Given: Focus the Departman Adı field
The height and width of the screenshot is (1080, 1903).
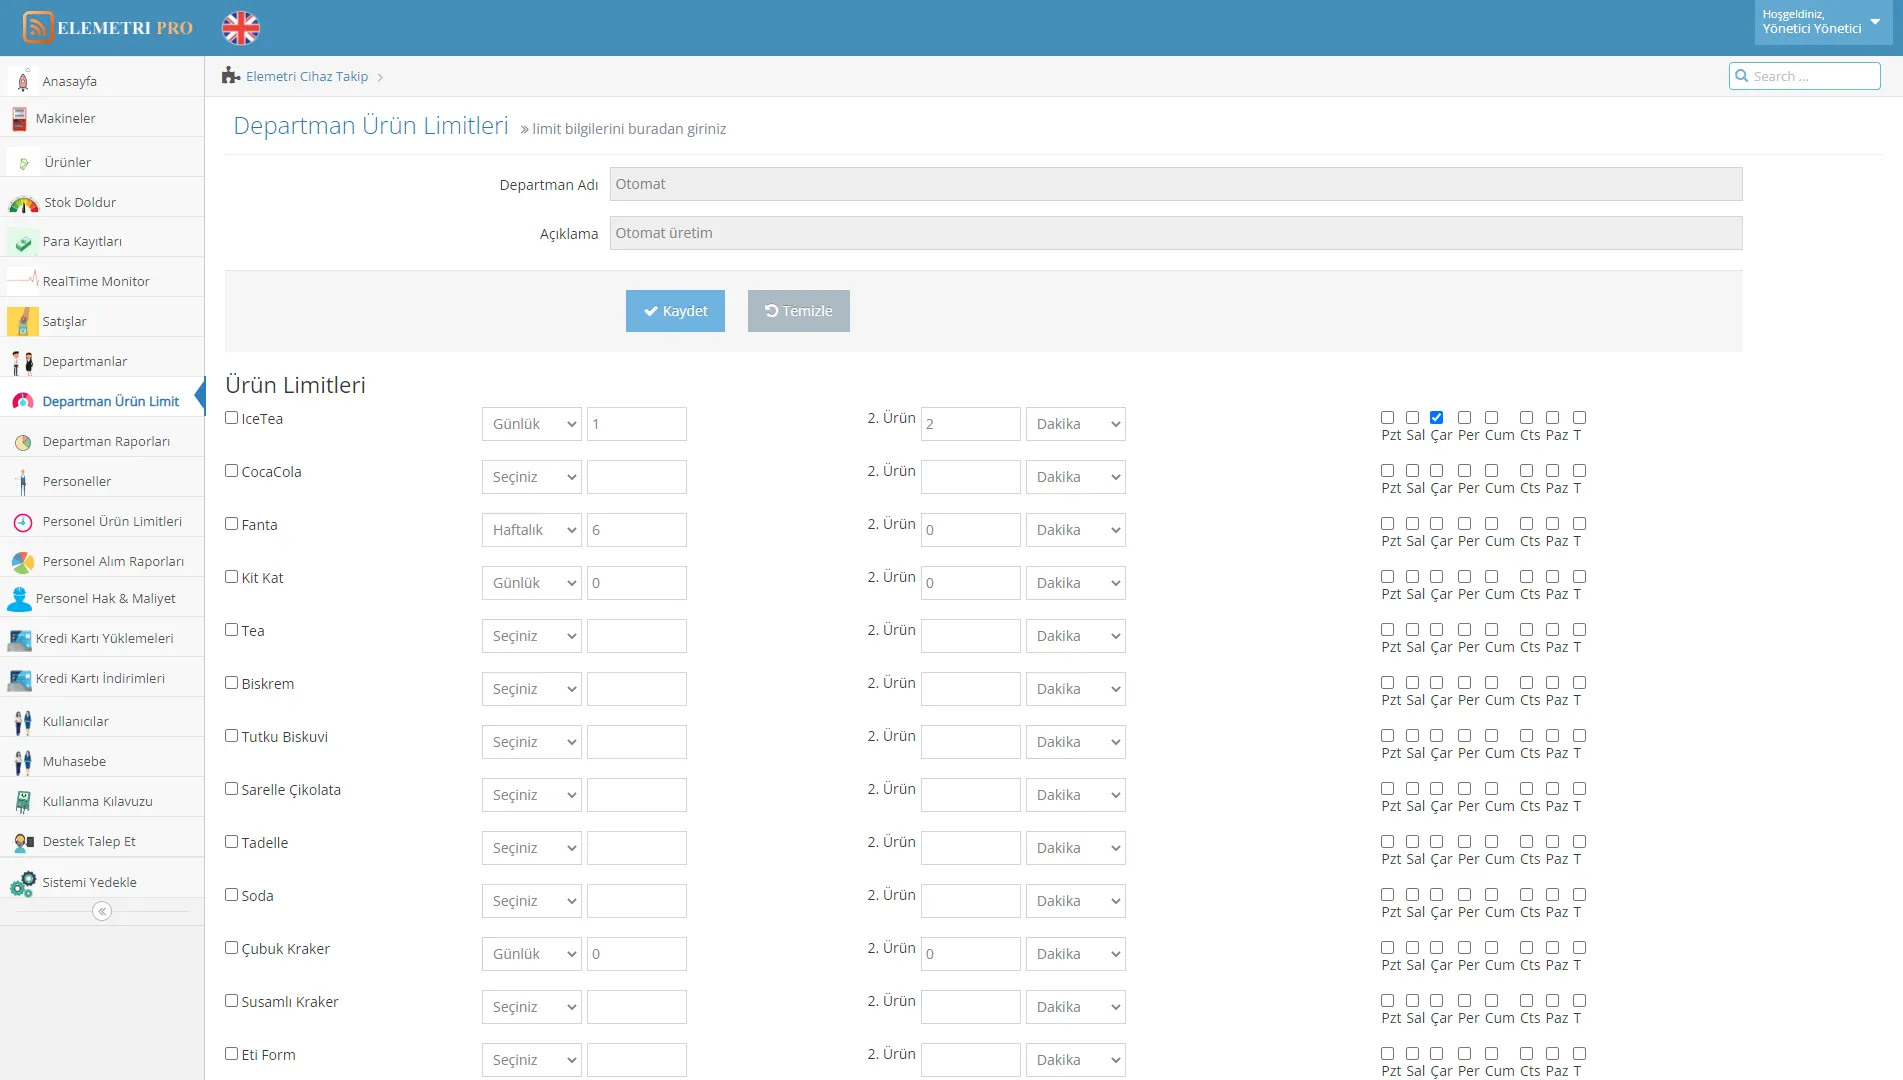Looking at the screenshot, I should (1176, 184).
